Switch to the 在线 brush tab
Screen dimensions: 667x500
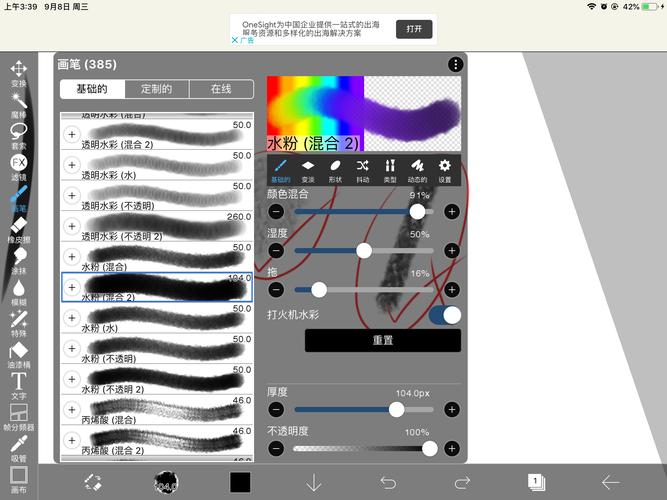pos(221,89)
